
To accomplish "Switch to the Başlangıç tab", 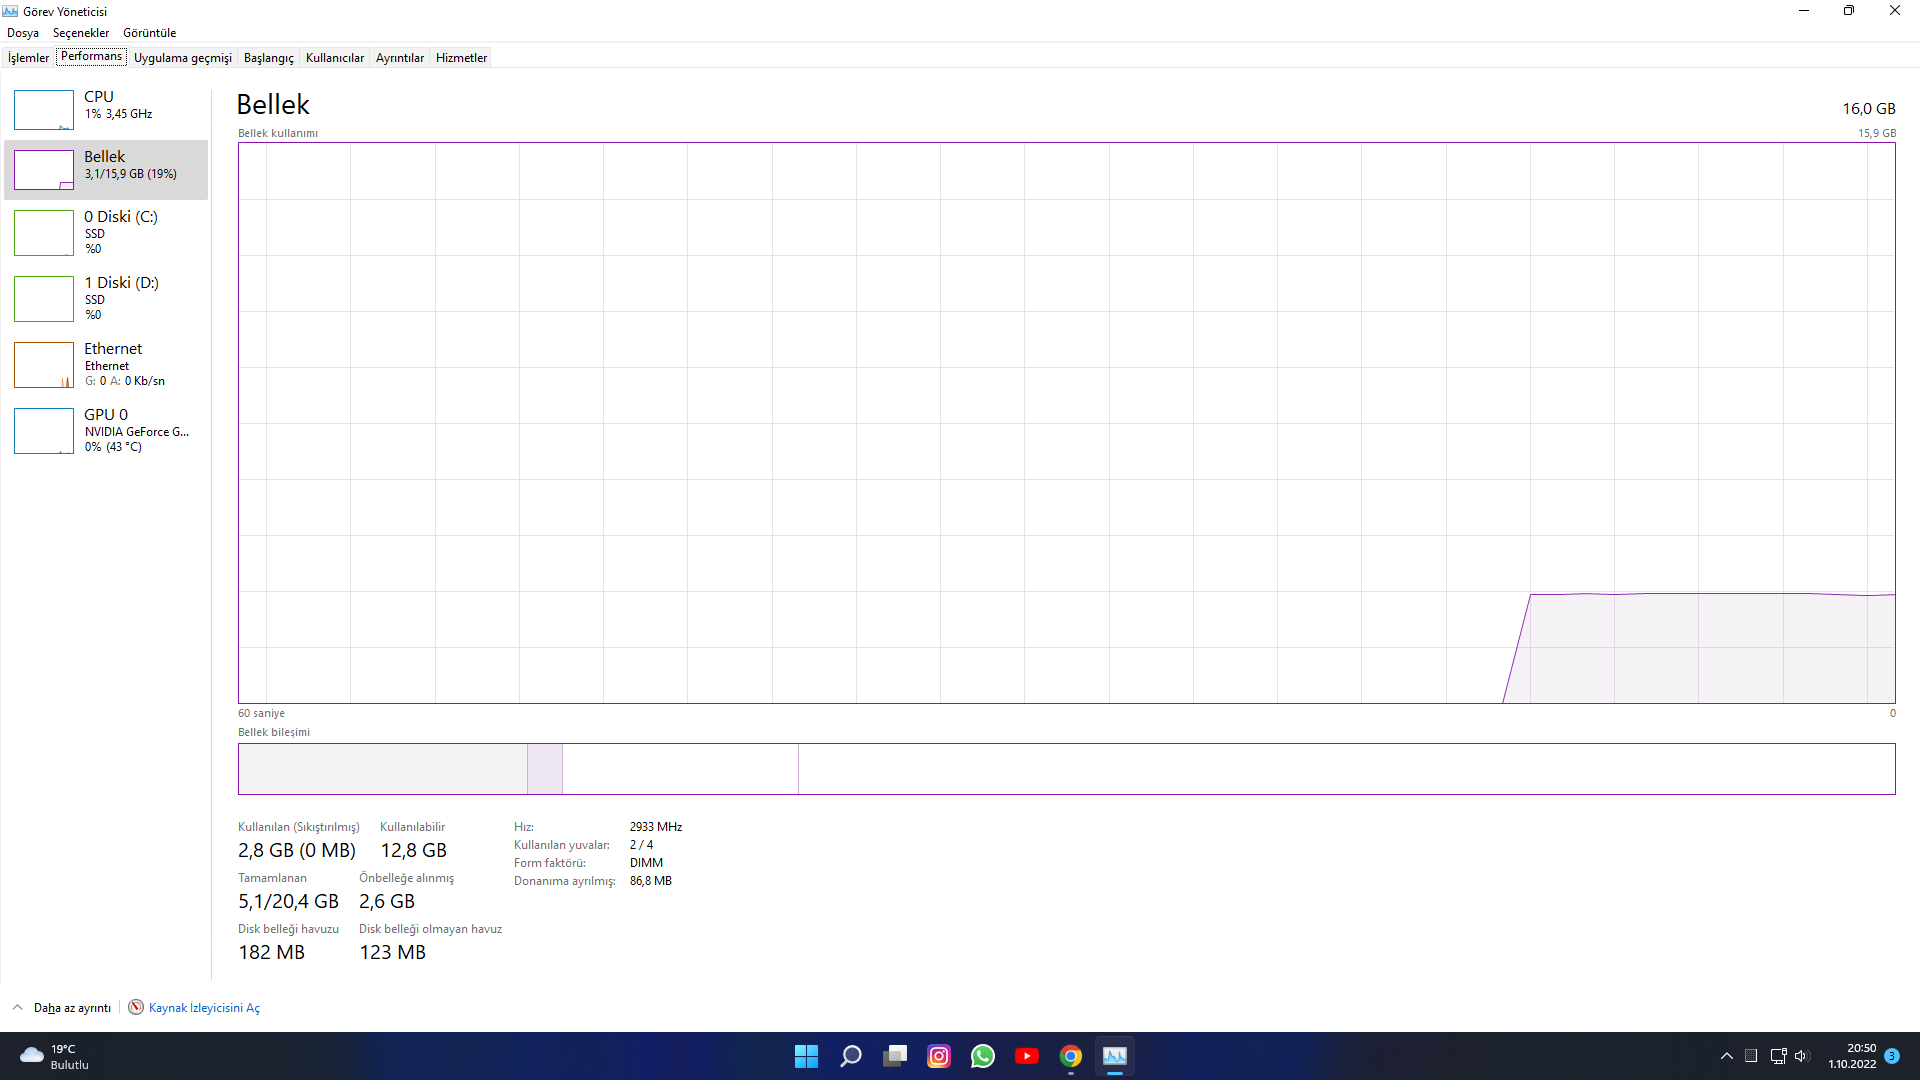I will click(268, 58).
